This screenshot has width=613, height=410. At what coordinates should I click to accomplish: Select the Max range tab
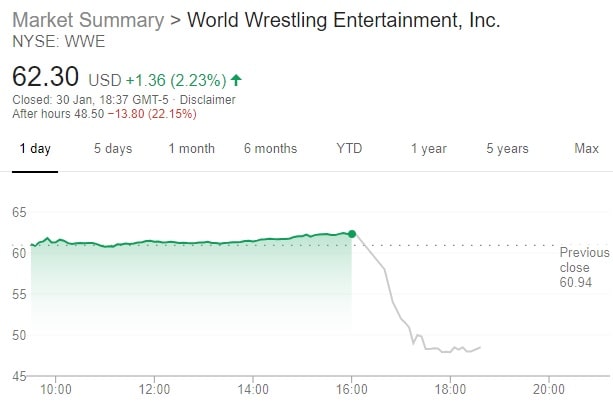586,149
